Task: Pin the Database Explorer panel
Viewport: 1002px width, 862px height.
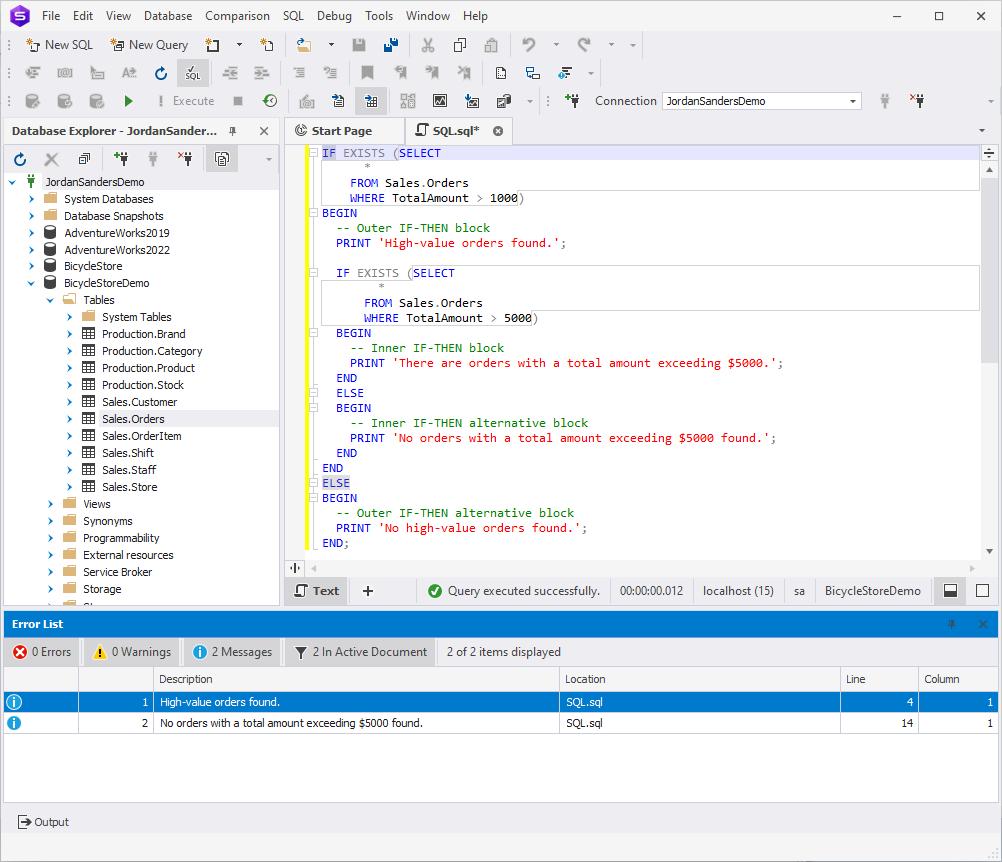Action: pyautogui.click(x=233, y=131)
